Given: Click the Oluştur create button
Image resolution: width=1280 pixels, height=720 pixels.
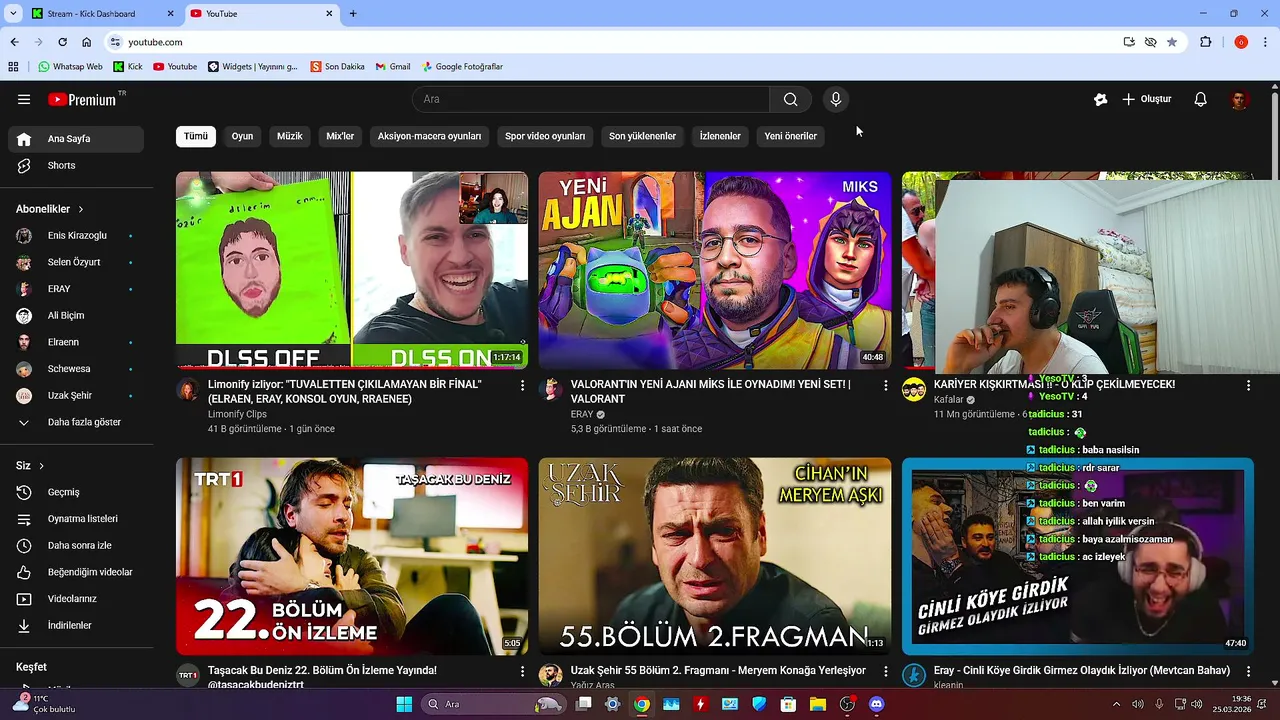Looking at the screenshot, I should 1146,99.
